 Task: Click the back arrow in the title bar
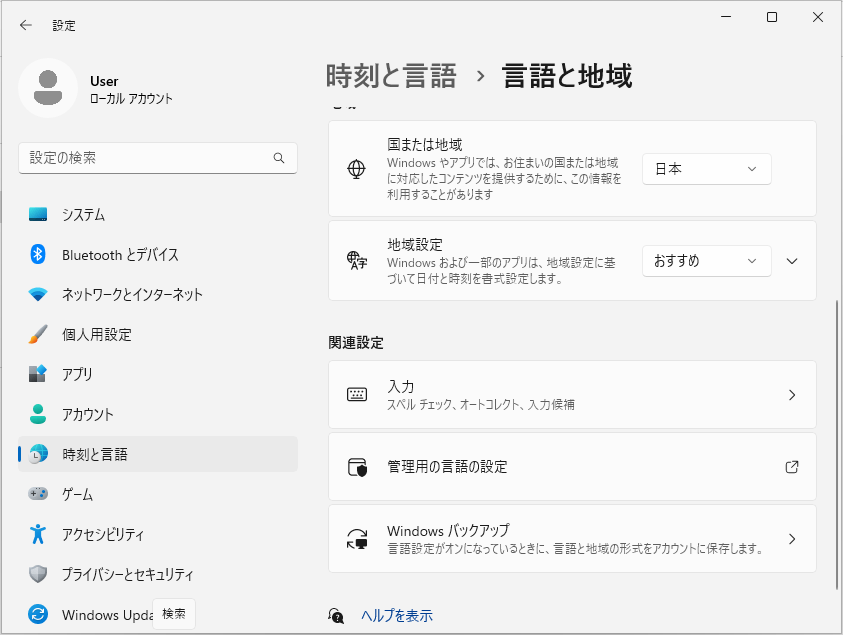tap(26, 25)
